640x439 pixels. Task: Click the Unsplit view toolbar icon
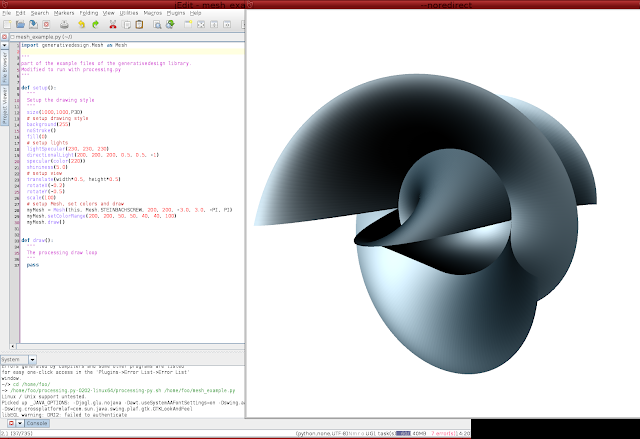tap(201, 24)
